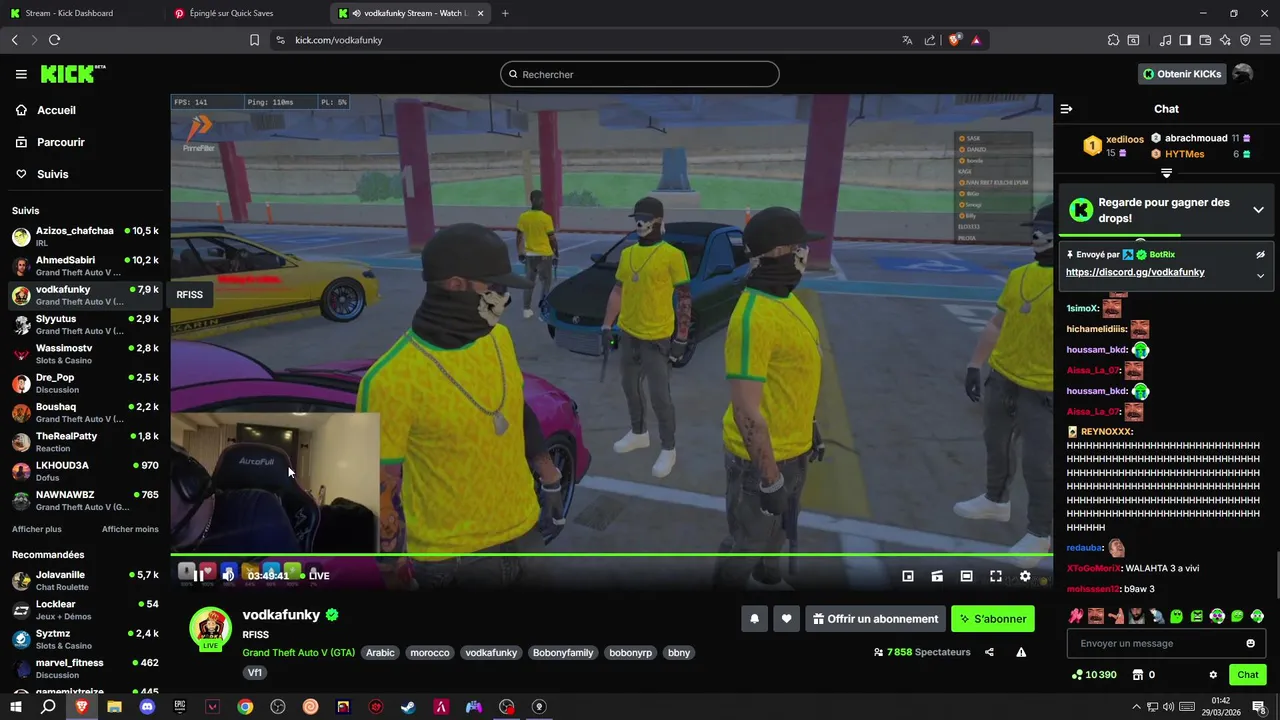Image resolution: width=1280 pixels, height=720 pixels.
Task: Click the Rechercher search box
Action: click(x=640, y=74)
